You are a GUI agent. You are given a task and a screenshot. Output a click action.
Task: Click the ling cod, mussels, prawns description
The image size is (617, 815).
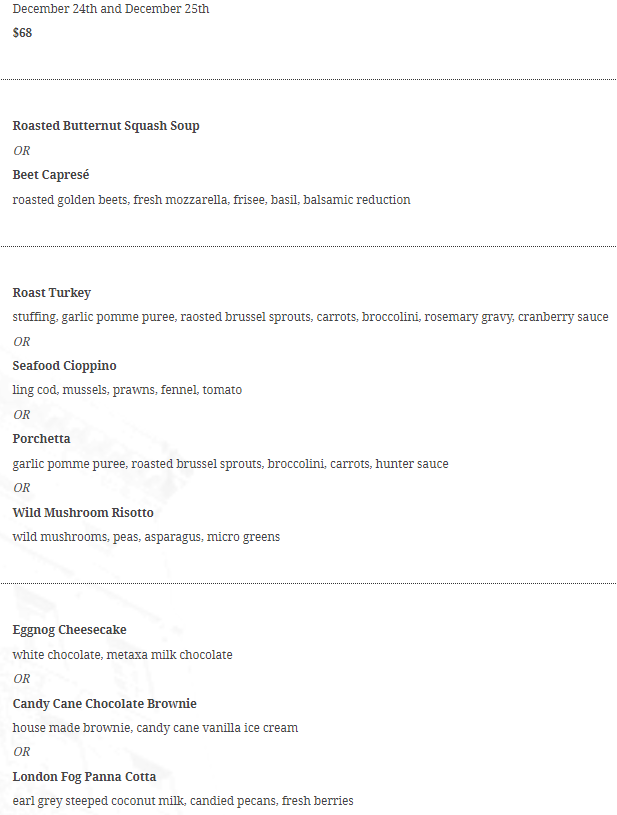[x=127, y=390]
